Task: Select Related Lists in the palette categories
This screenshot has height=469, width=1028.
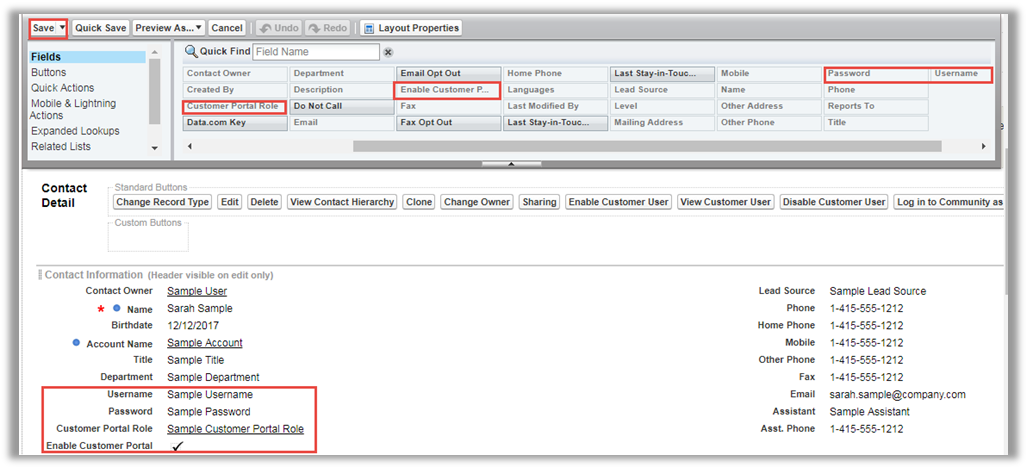Action: click(60, 146)
